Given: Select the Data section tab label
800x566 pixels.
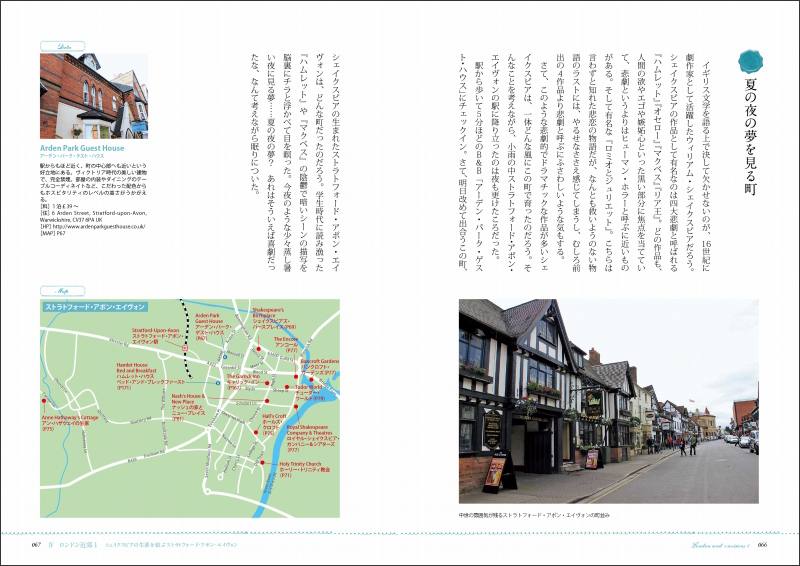Looking at the screenshot, I should [55, 45].
